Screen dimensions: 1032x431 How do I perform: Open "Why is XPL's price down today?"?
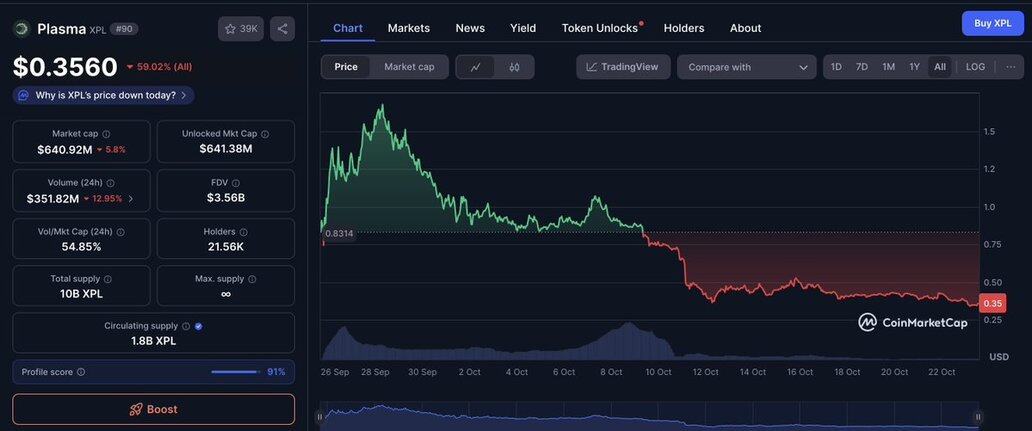[x=104, y=95]
